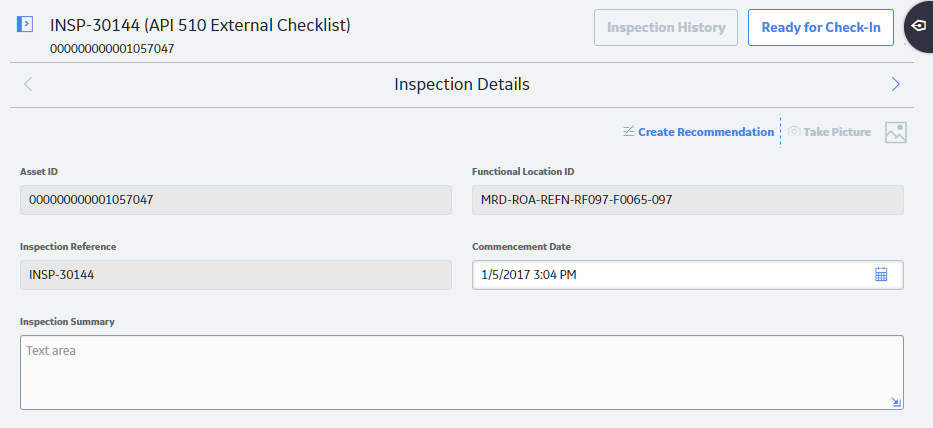Click the Commencement Date field
This screenshot has height=428, width=933.
click(x=688, y=274)
